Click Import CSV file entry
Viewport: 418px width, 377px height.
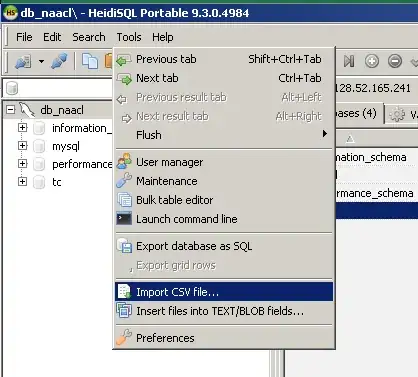[x=224, y=292]
